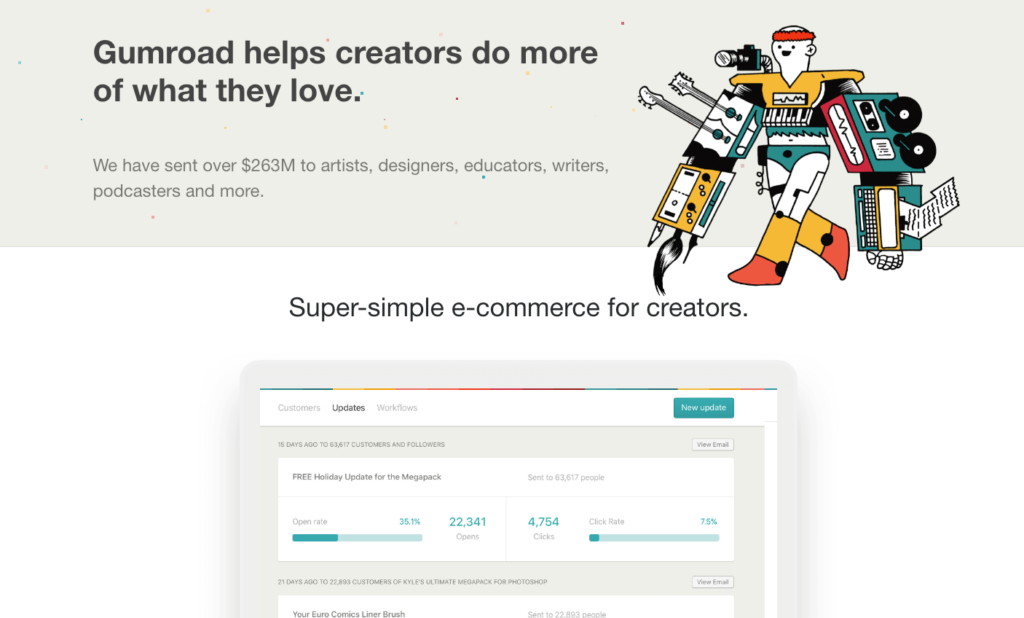The image size is (1024, 618).
Task: Open Your Euro Comics Liner Brush update
Action: 349,613
